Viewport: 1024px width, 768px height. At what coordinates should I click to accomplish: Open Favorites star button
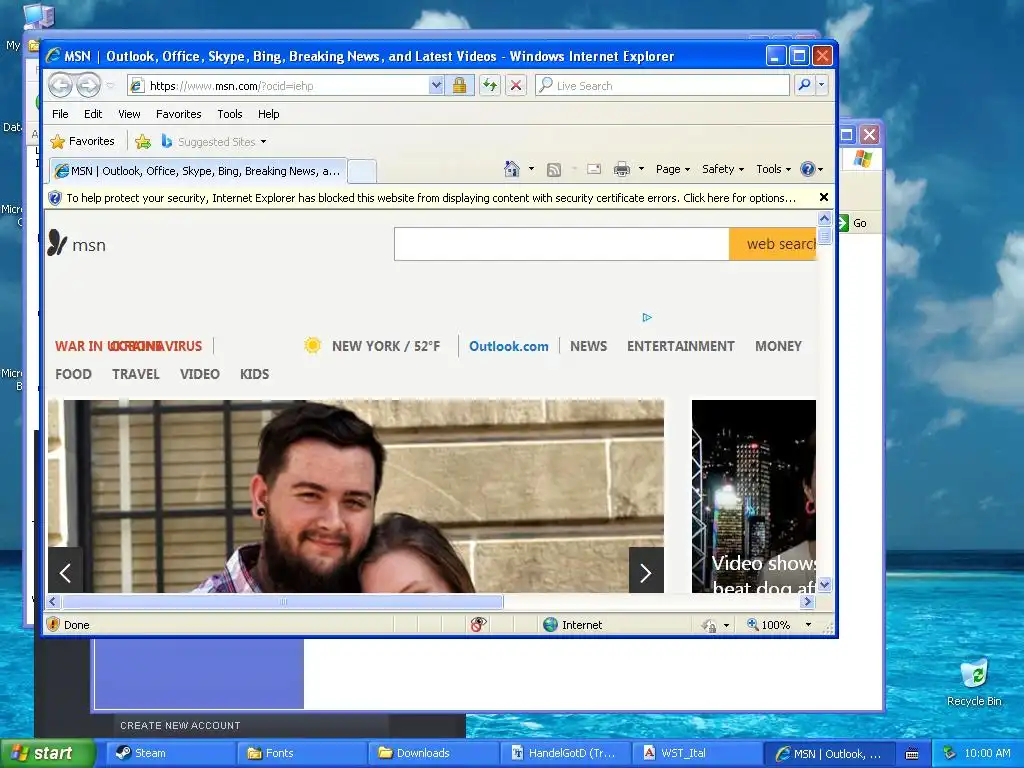coord(83,141)
